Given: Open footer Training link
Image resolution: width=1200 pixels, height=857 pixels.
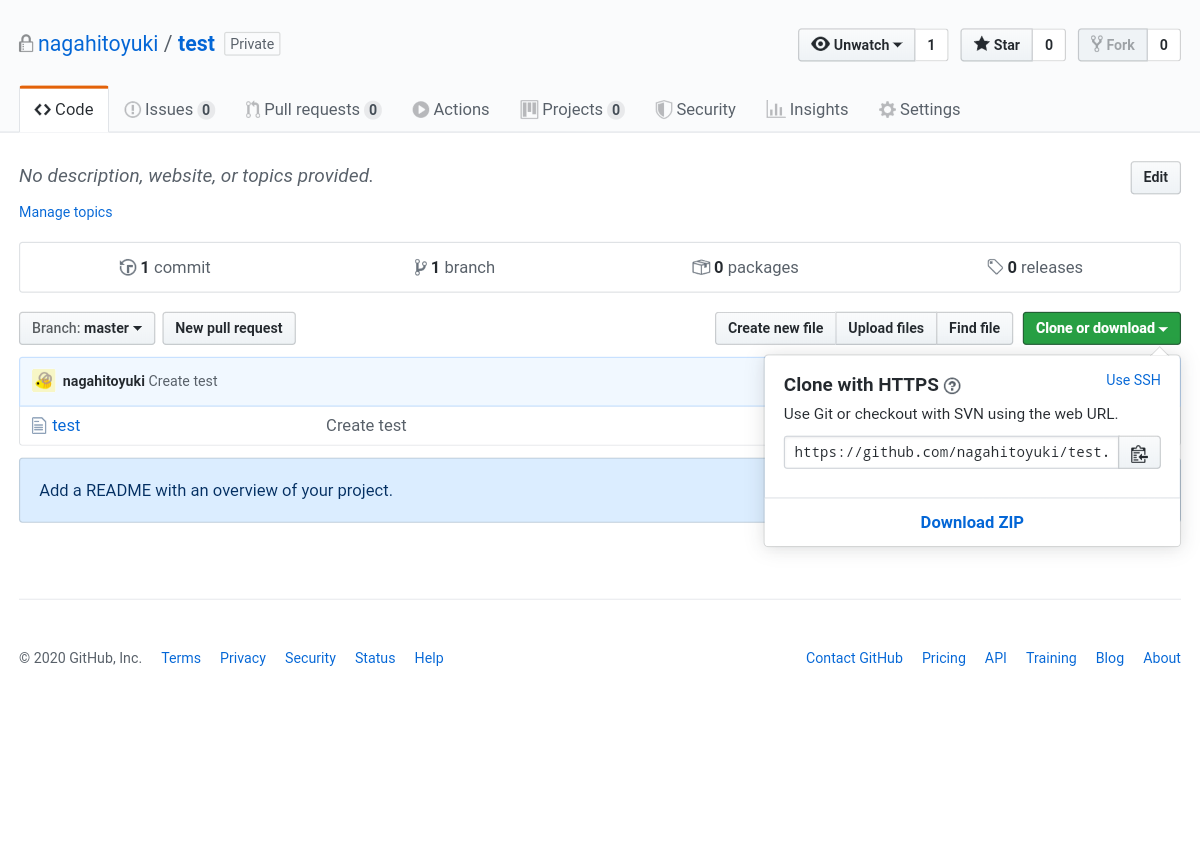Looking at the screenshot, I should 1051,658.
